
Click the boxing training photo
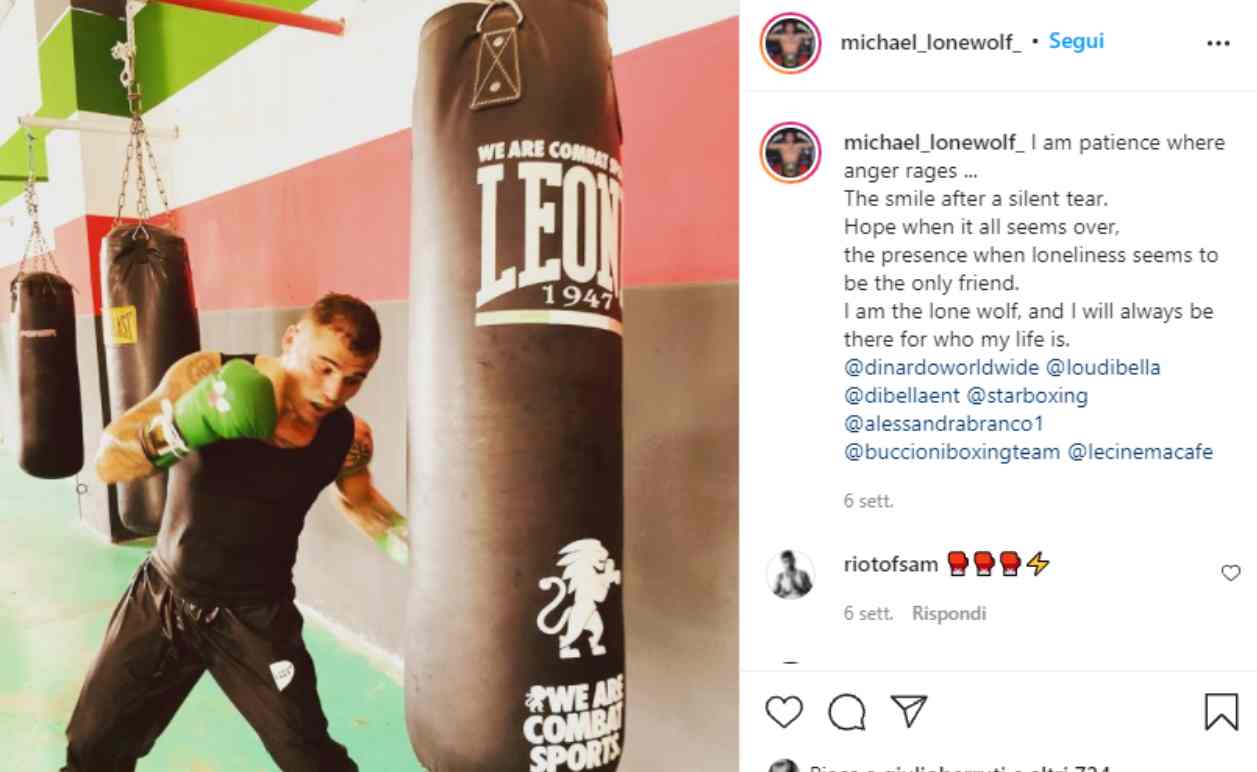point(369,386)
